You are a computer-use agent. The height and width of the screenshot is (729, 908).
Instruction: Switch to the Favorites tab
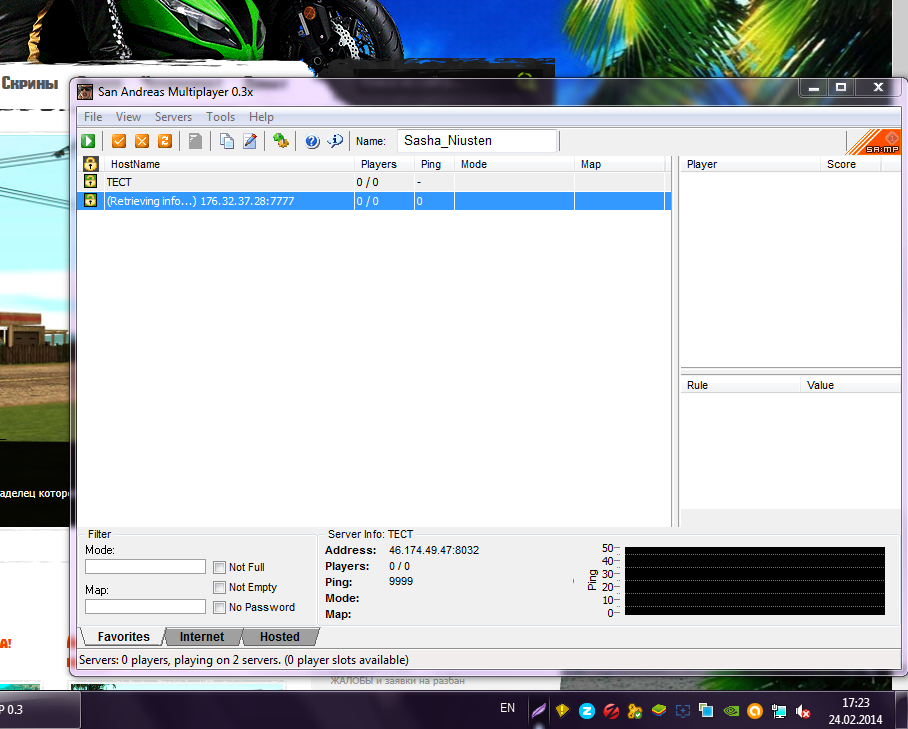(123, 637)
